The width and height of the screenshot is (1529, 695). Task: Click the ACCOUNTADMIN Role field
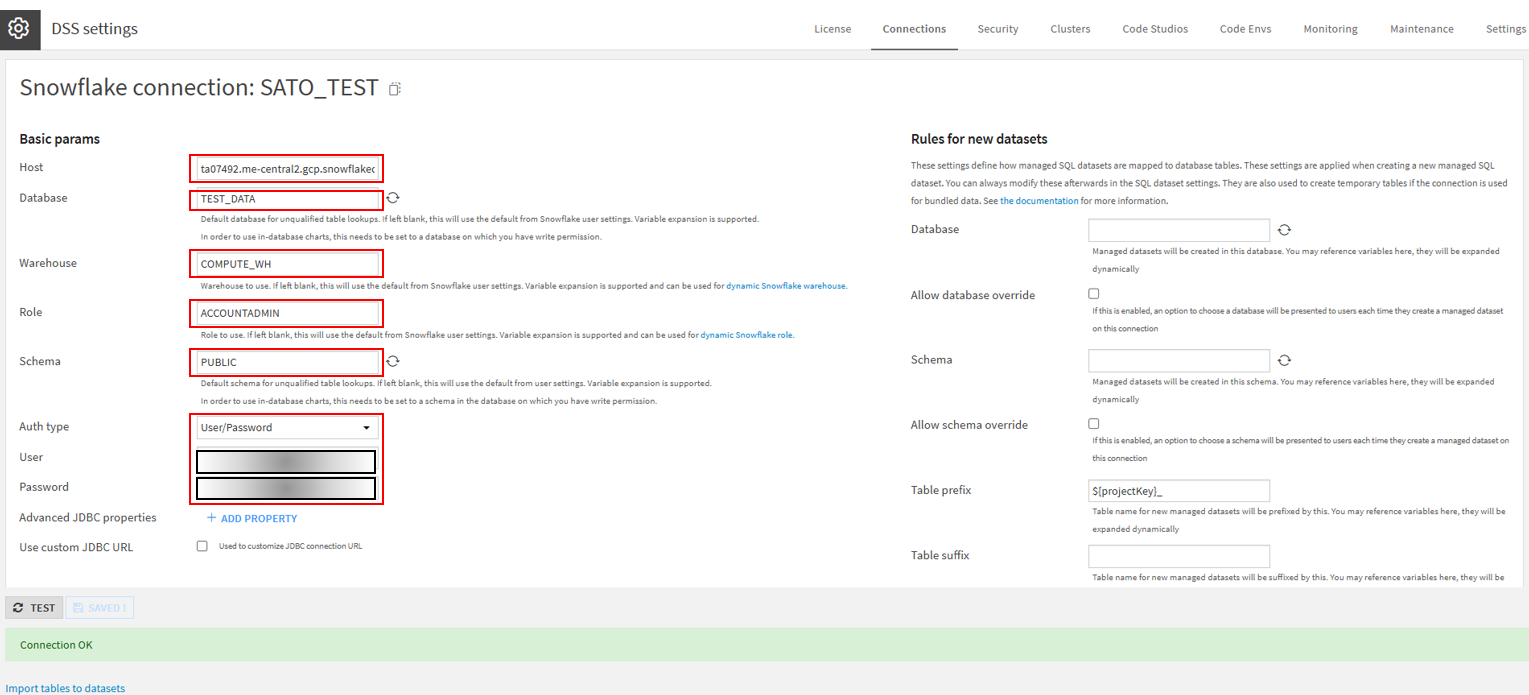coord(287,313)
